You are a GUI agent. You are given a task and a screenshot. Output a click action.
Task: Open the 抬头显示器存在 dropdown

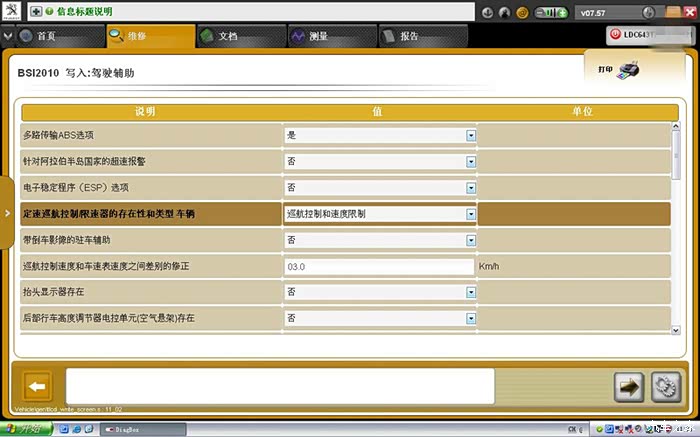(x=470, y=292)
